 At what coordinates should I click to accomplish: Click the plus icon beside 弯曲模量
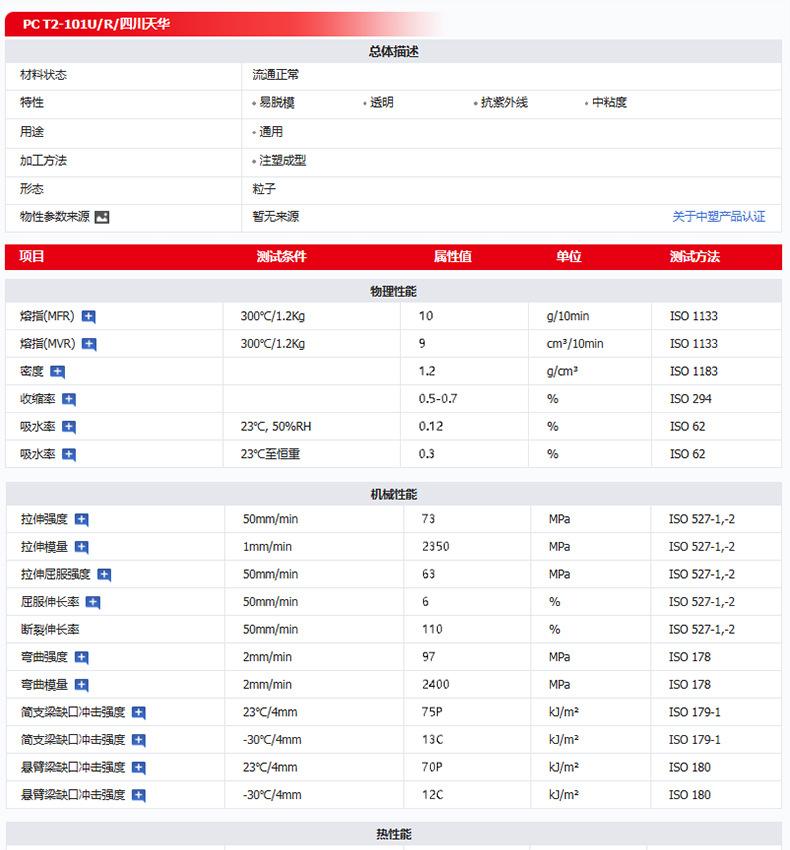82,685
